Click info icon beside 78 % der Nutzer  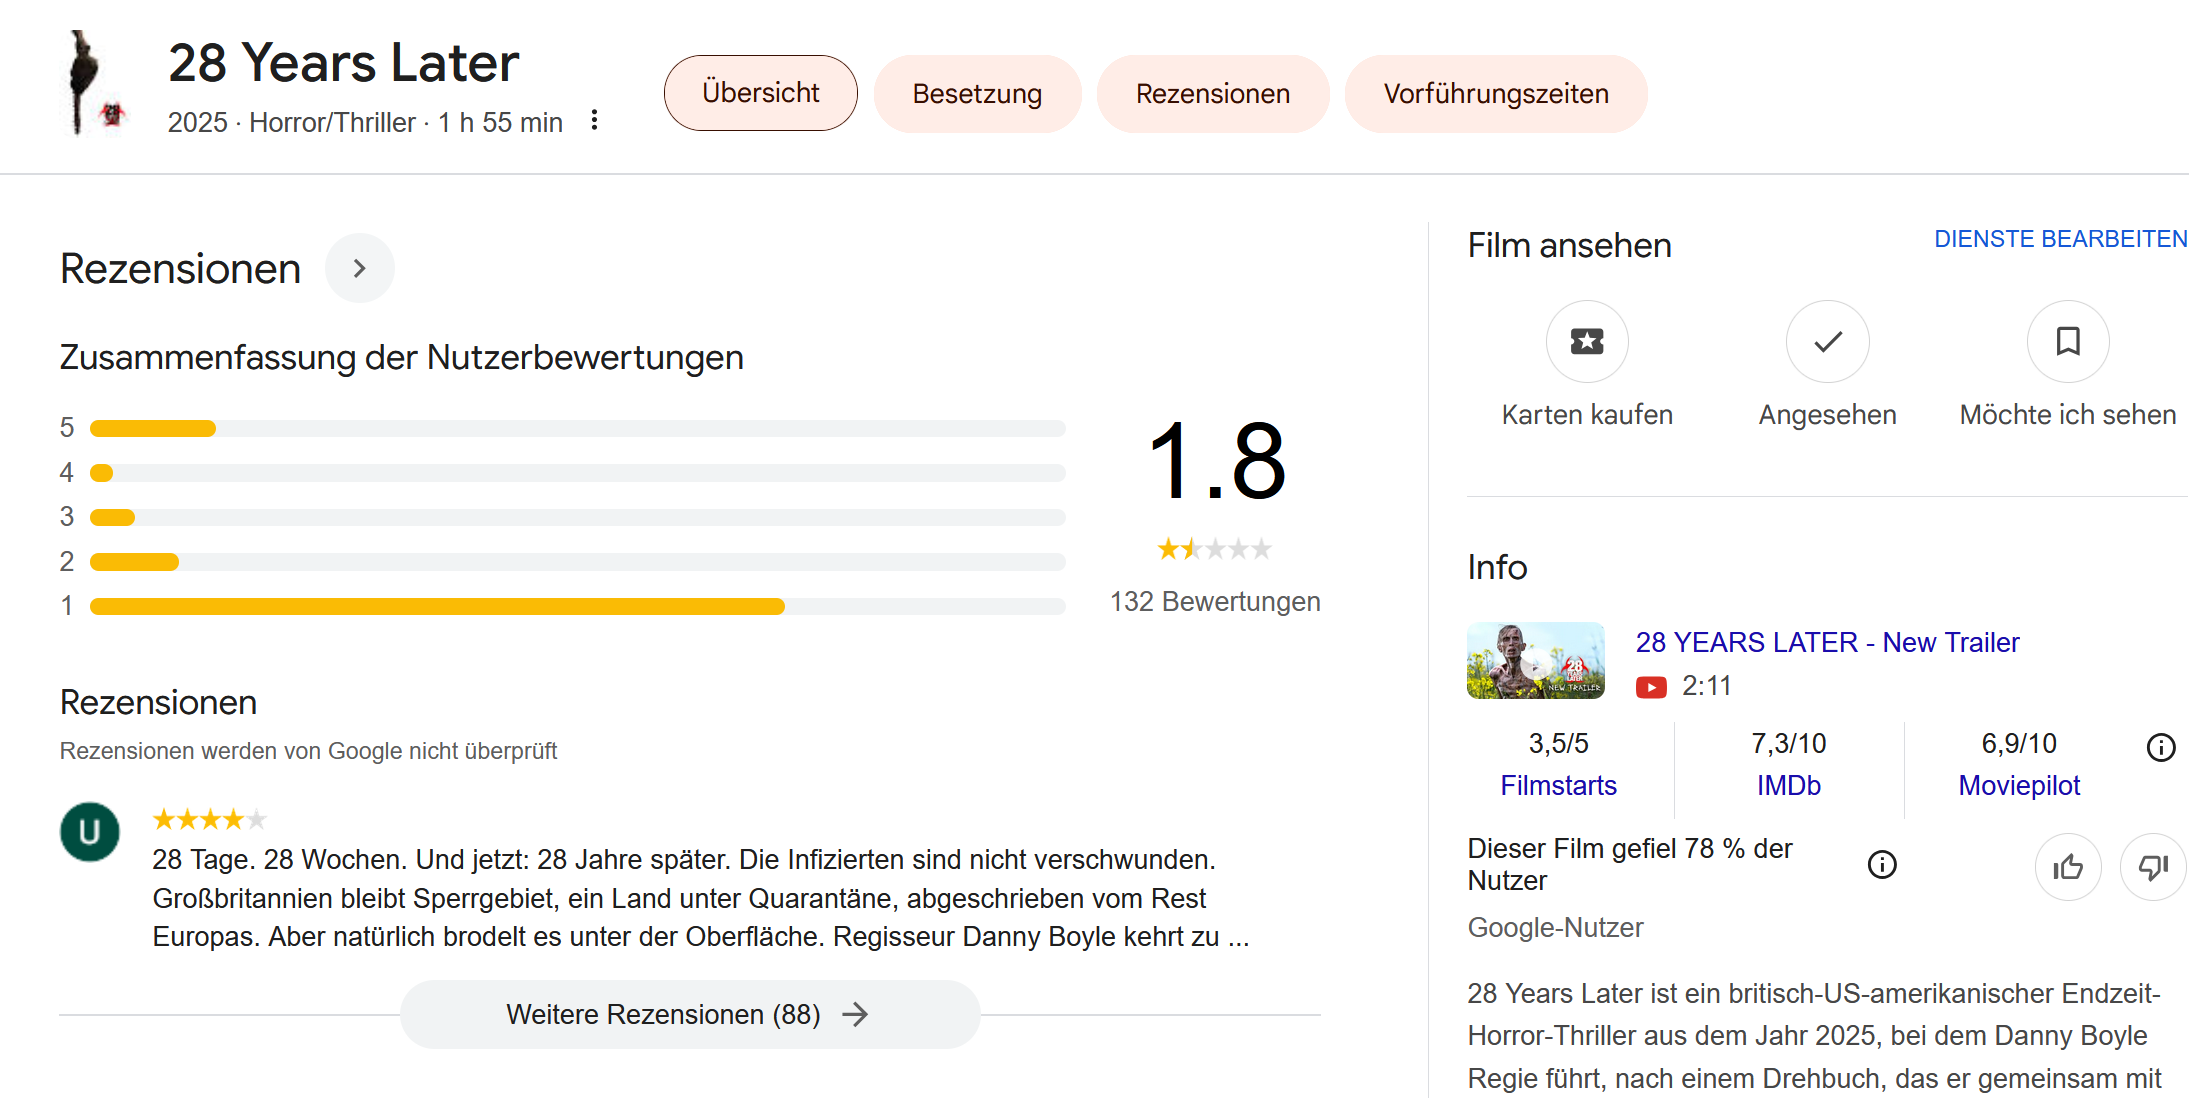pyautogui.click(x=1882, y=864)
